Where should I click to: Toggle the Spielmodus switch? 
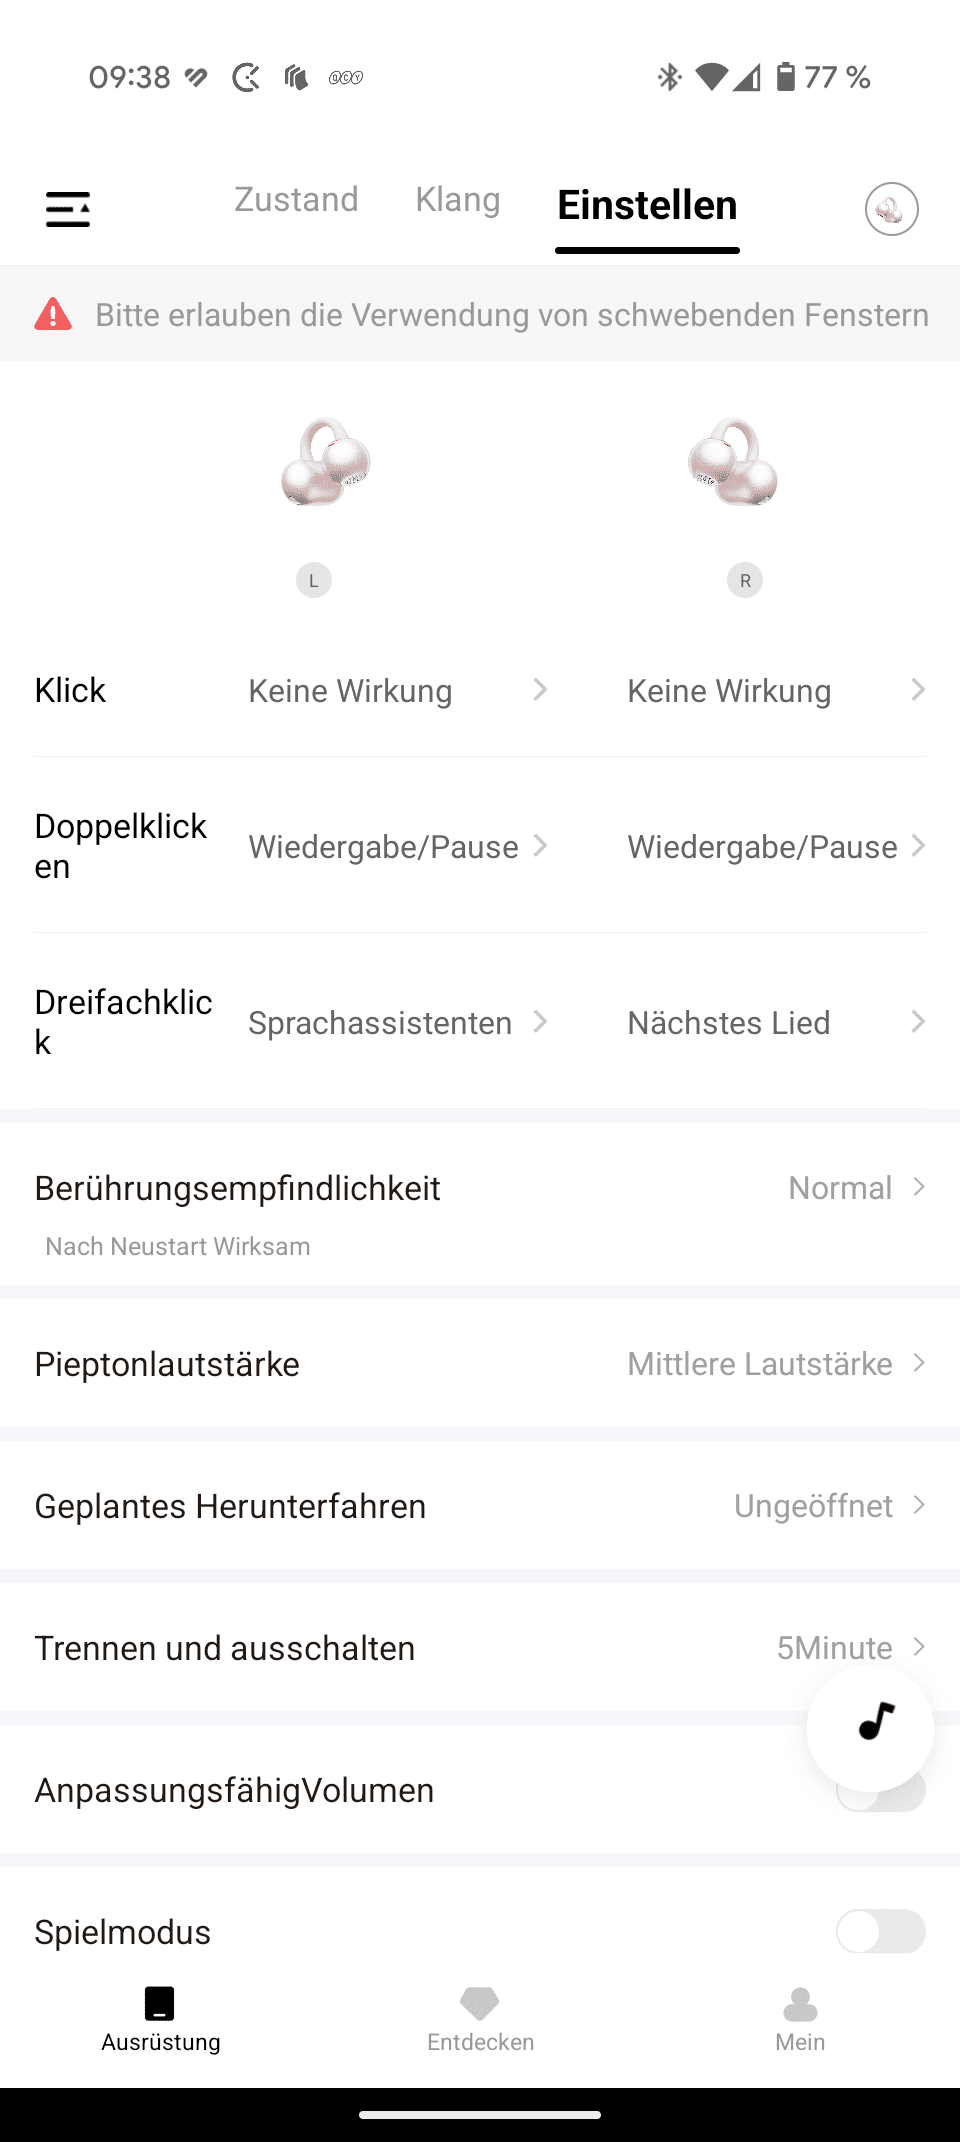pyautogui.click(x=880, y=1931)
